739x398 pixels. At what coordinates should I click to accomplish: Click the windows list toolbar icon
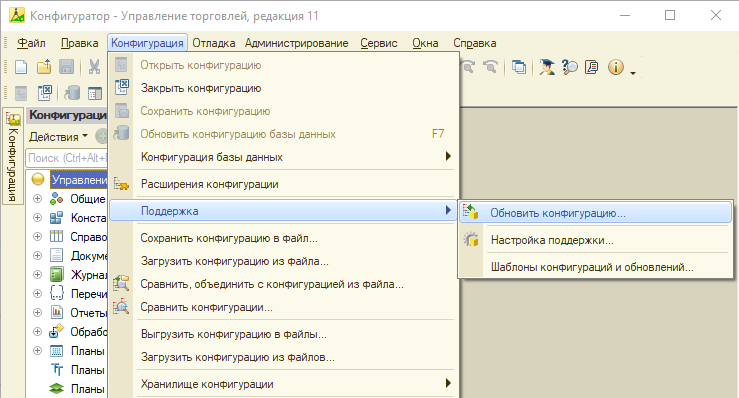click(519, 67)
